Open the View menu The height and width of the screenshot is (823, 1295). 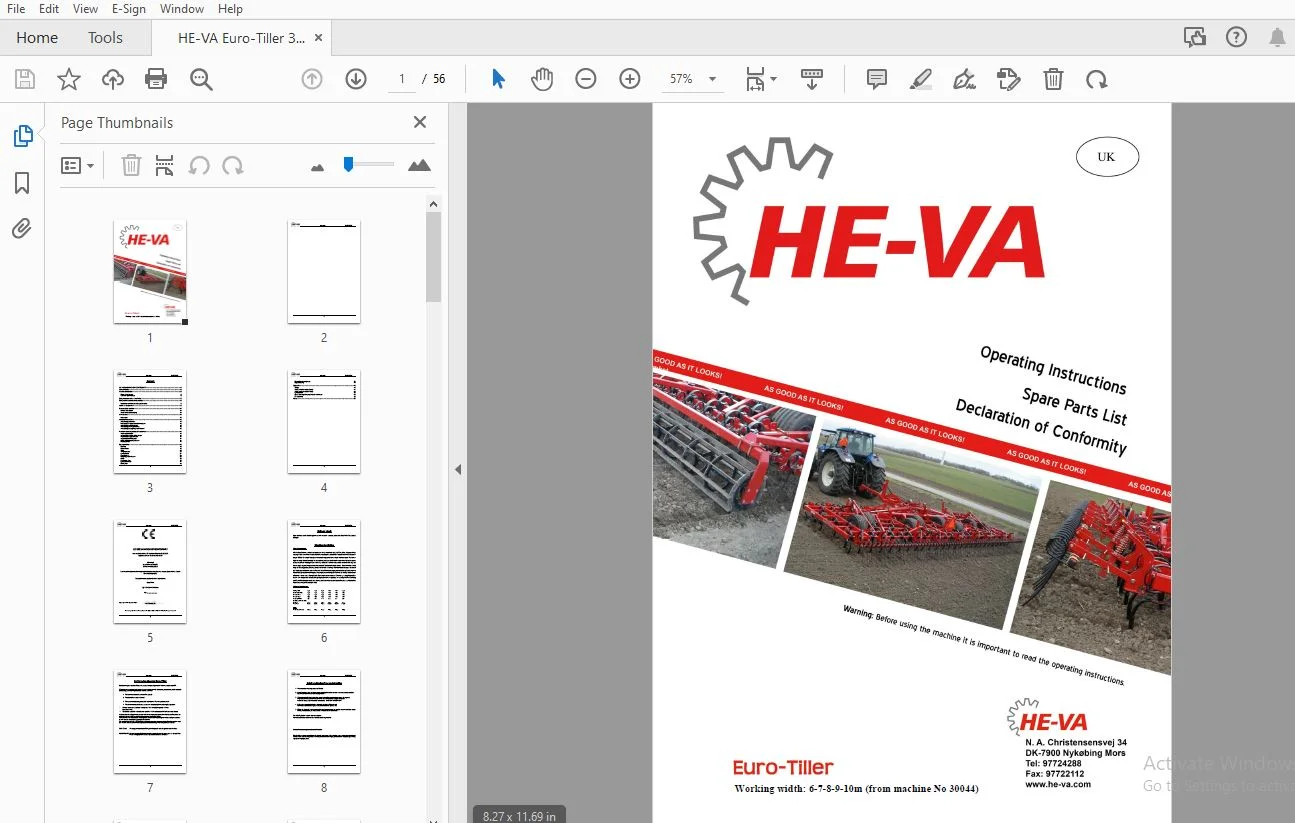click(85, 9)
